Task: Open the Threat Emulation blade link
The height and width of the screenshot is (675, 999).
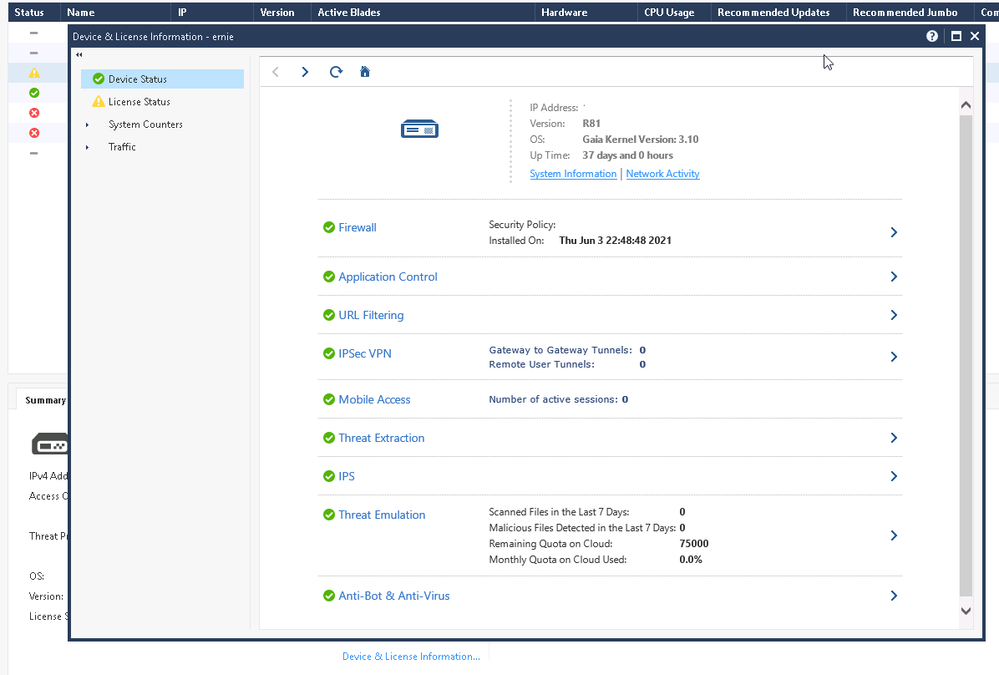Action: click(382, 514)
